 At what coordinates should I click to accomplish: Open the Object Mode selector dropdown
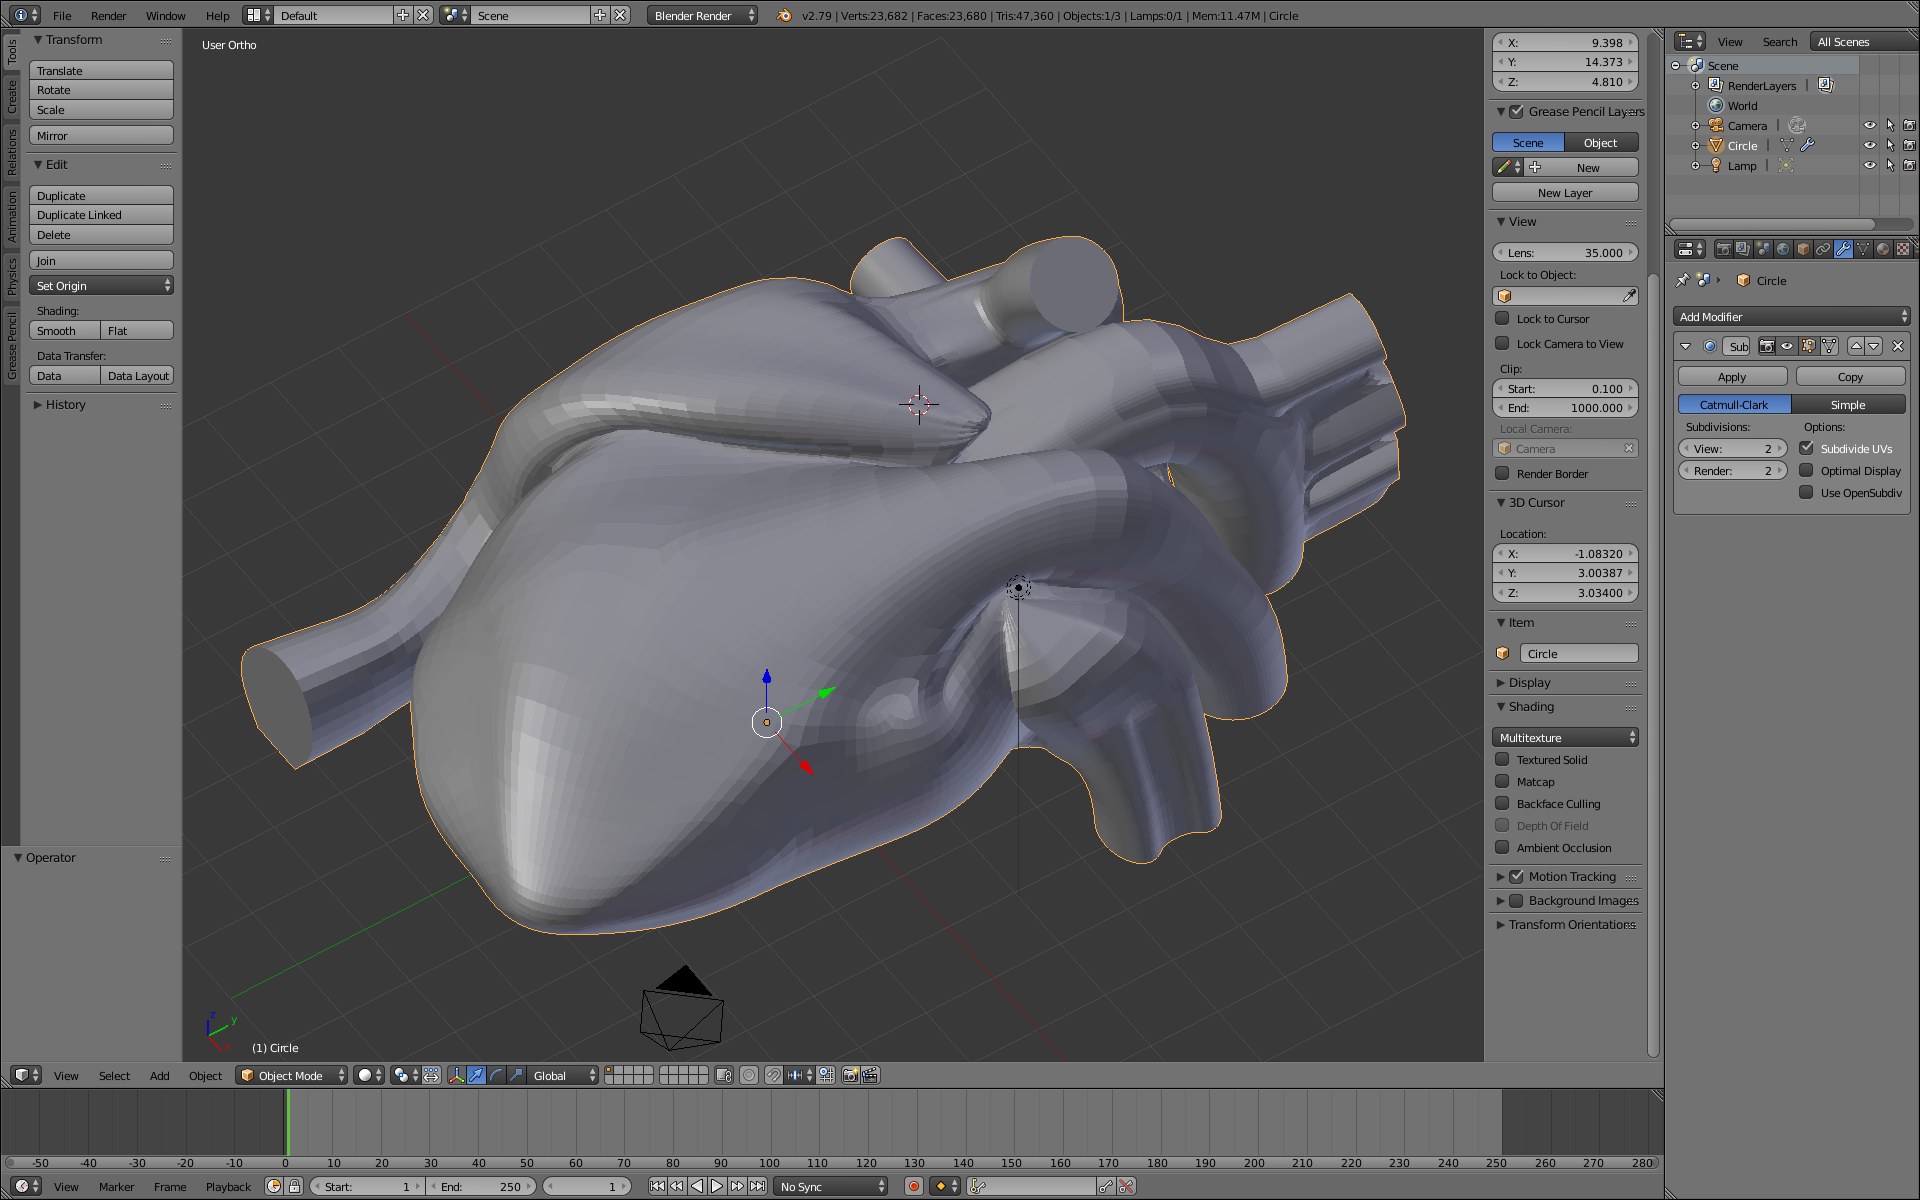[292, 1075]
